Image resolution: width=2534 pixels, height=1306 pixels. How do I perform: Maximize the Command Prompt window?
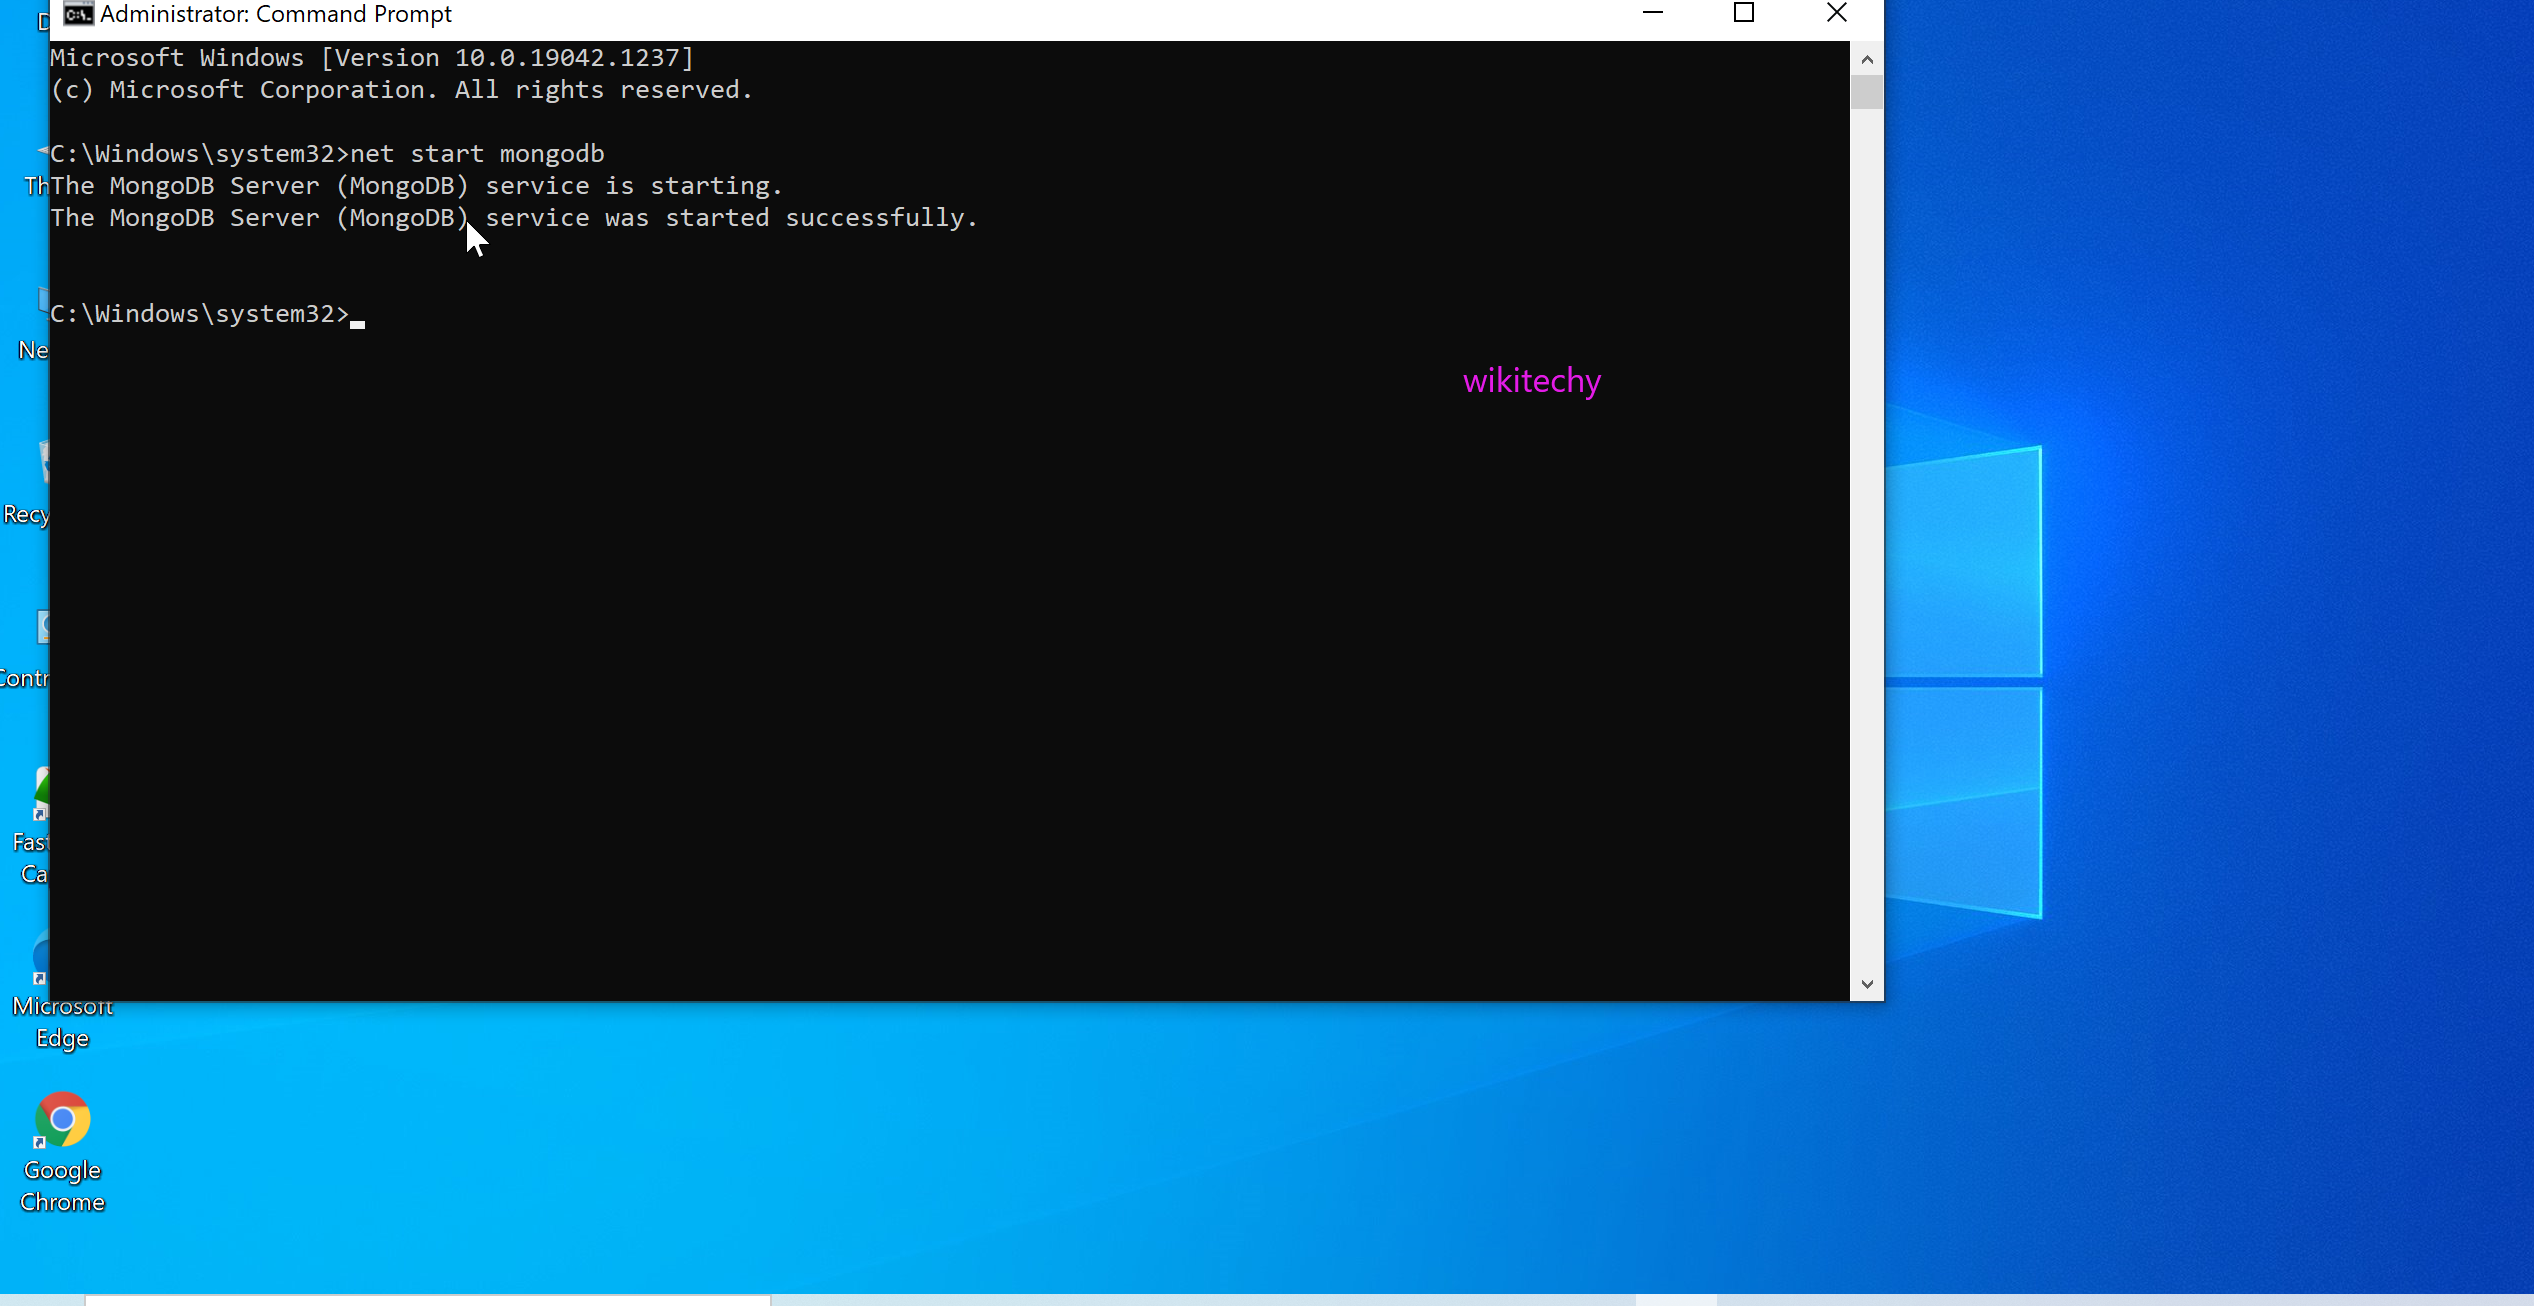click(x=1746, y=13)
